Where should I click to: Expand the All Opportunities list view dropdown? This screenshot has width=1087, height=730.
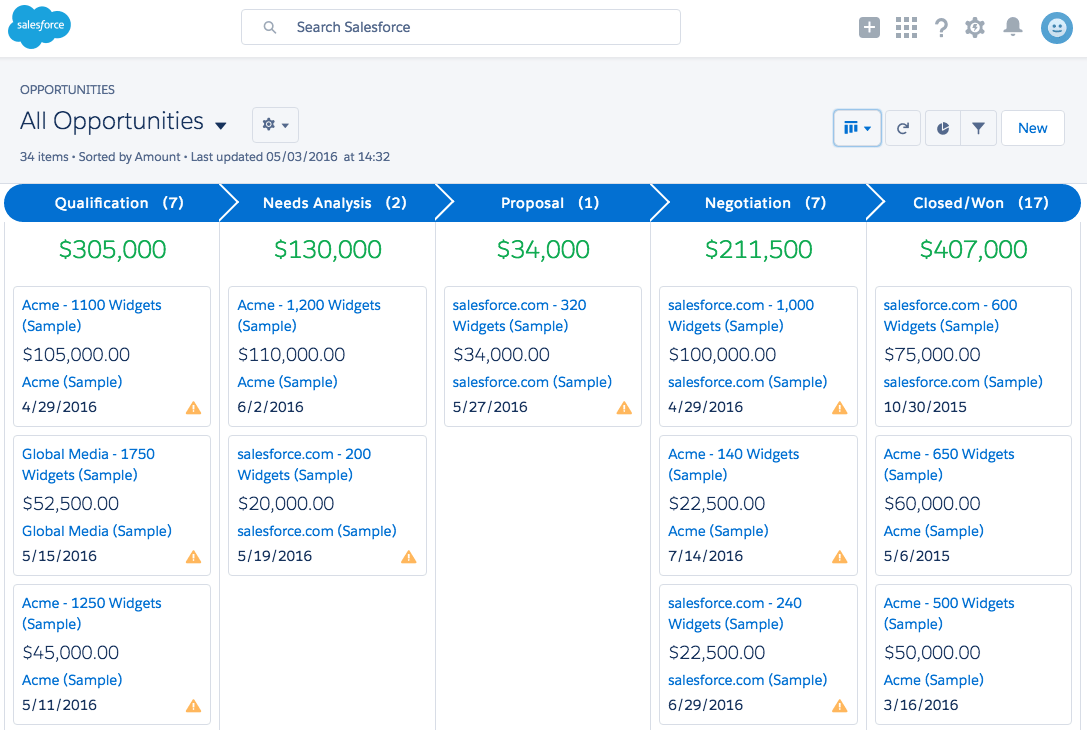220,125
